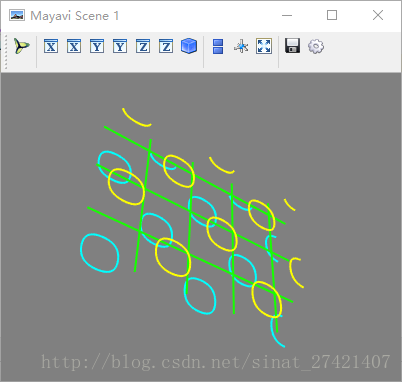
Task: Click the -Z axis view icon right of the Y icons
Action: click(x=143, y=46)
